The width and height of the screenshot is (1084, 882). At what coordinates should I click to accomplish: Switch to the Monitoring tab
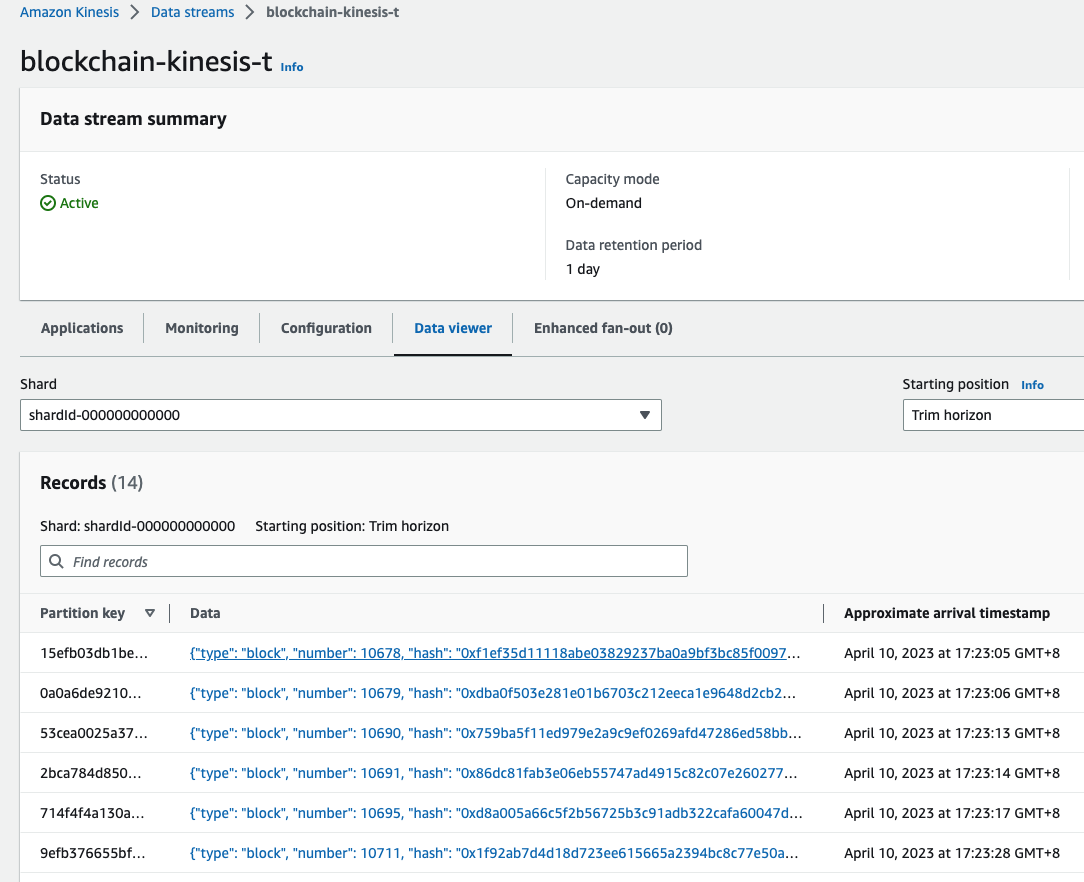[x=202, y=328]
